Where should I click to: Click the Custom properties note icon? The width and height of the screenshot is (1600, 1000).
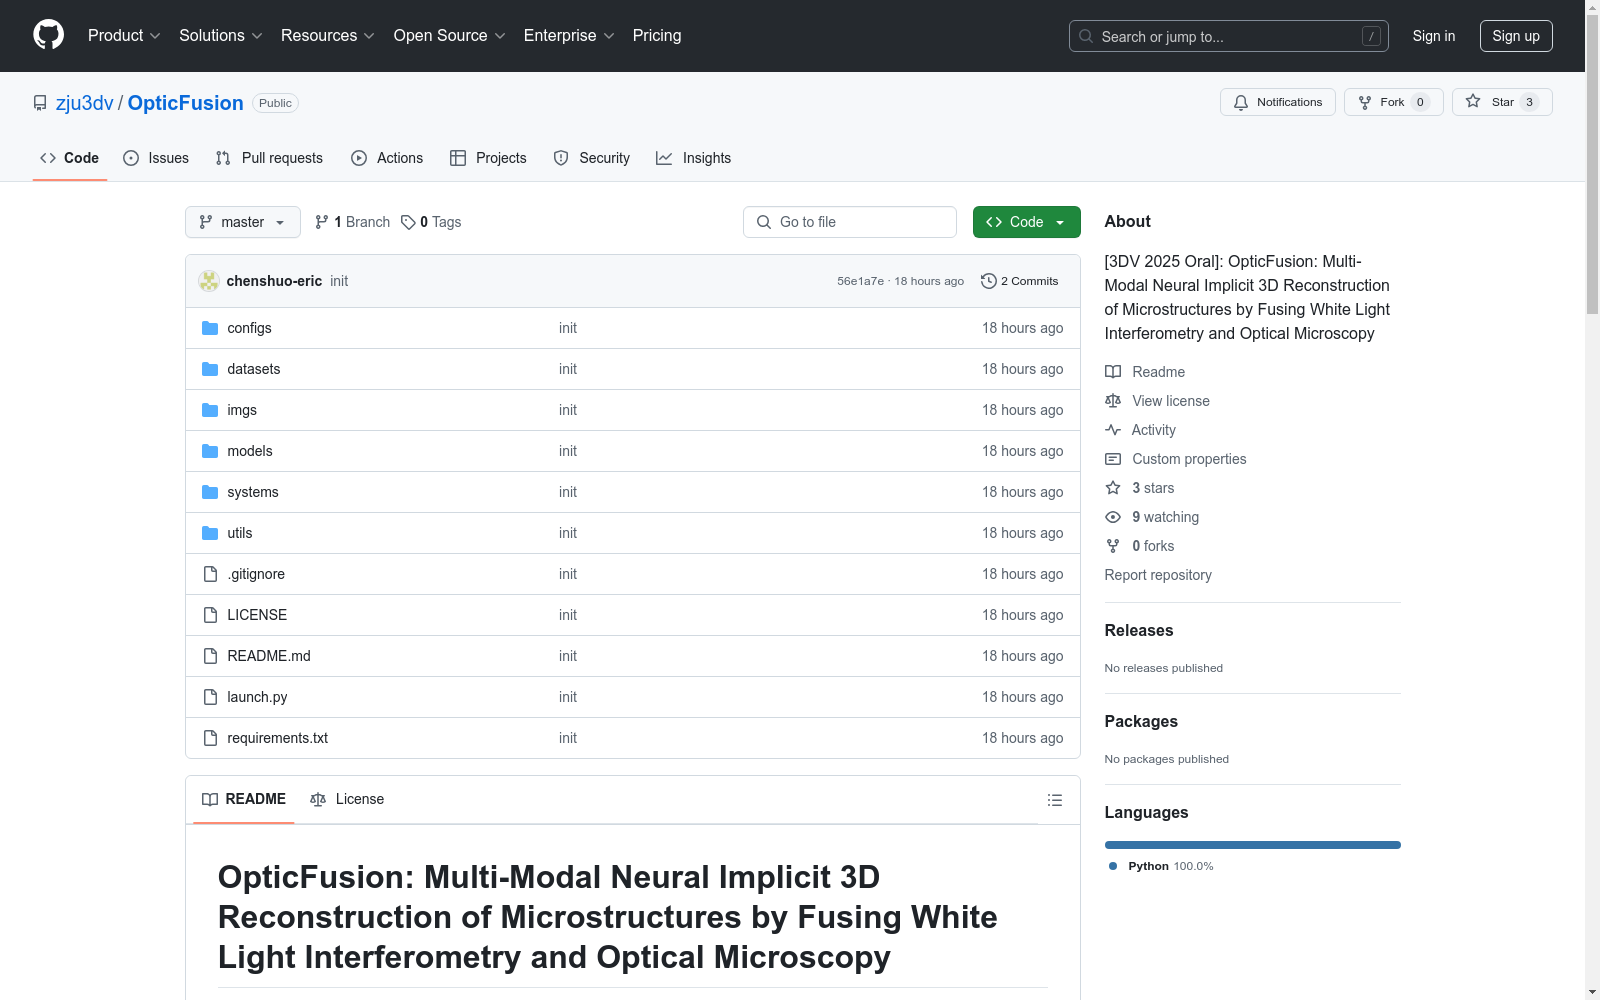(1113, 459)
